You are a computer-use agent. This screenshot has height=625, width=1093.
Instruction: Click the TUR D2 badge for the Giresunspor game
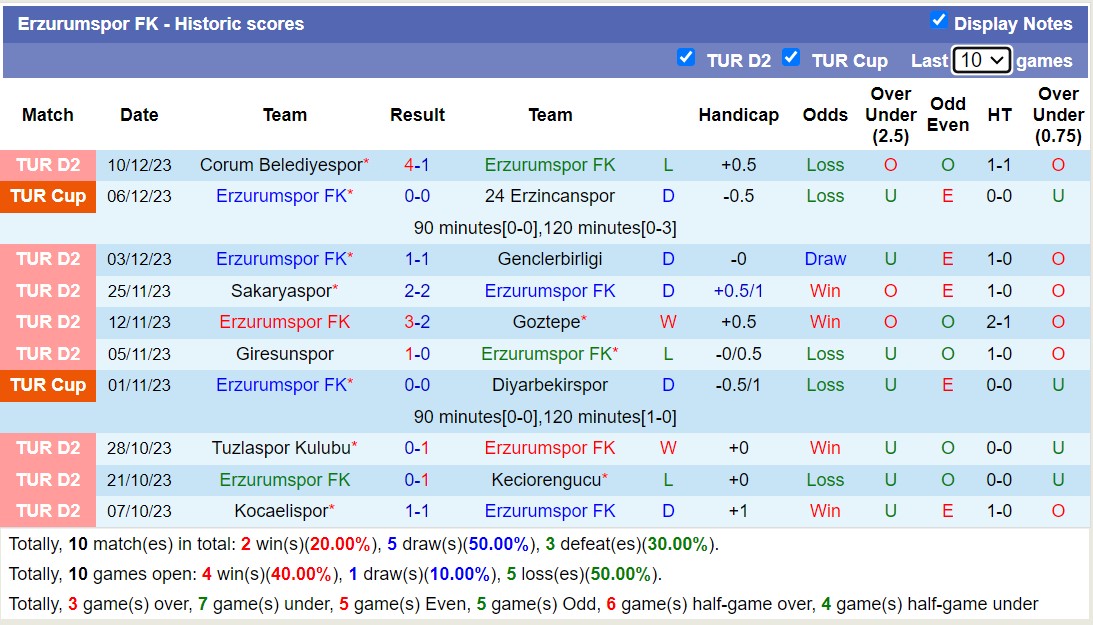click(x=48, y=354)
